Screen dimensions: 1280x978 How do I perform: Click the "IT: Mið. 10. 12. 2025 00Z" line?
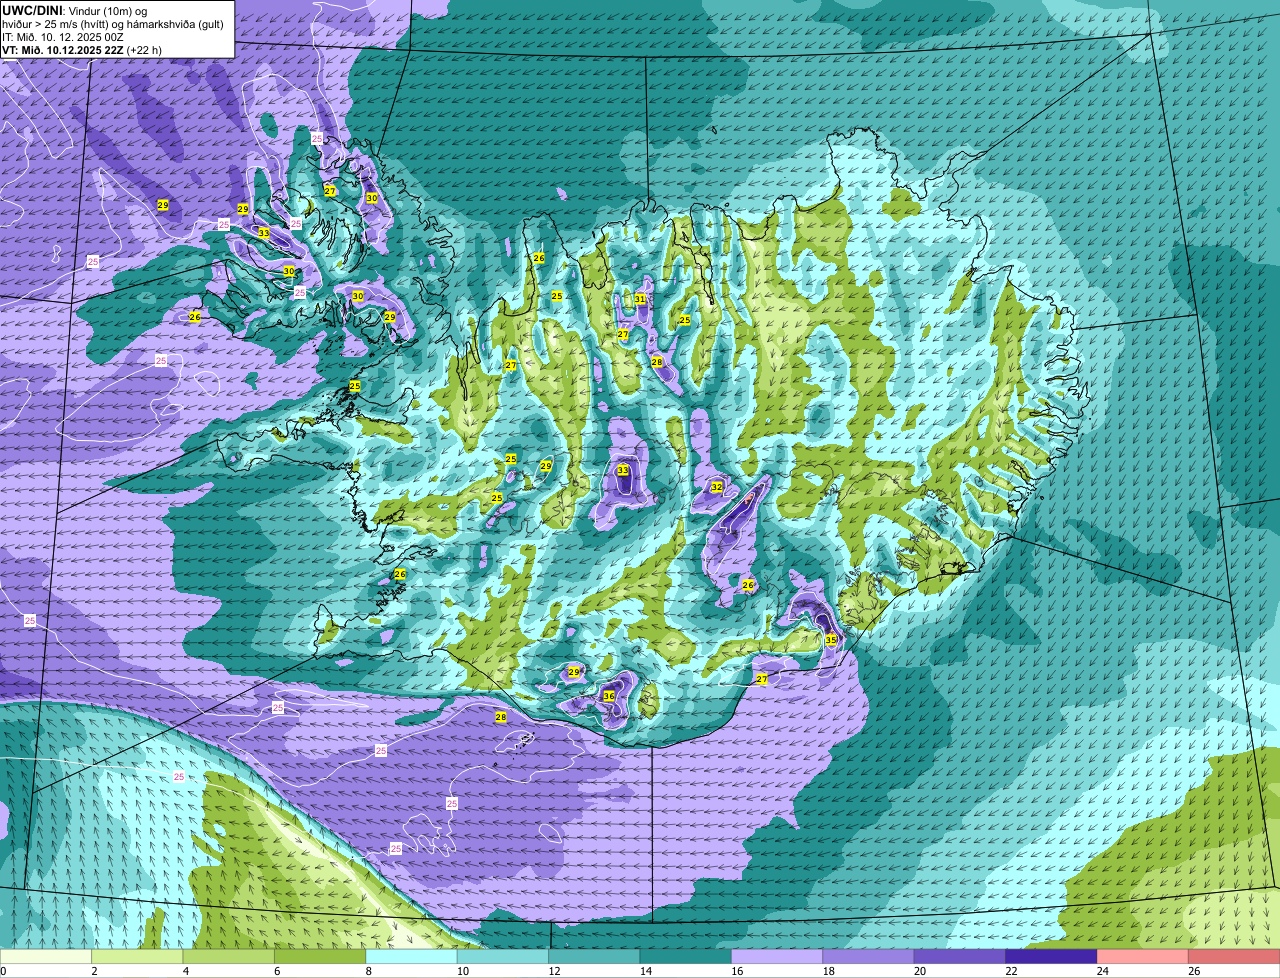(x=61, y=36)
